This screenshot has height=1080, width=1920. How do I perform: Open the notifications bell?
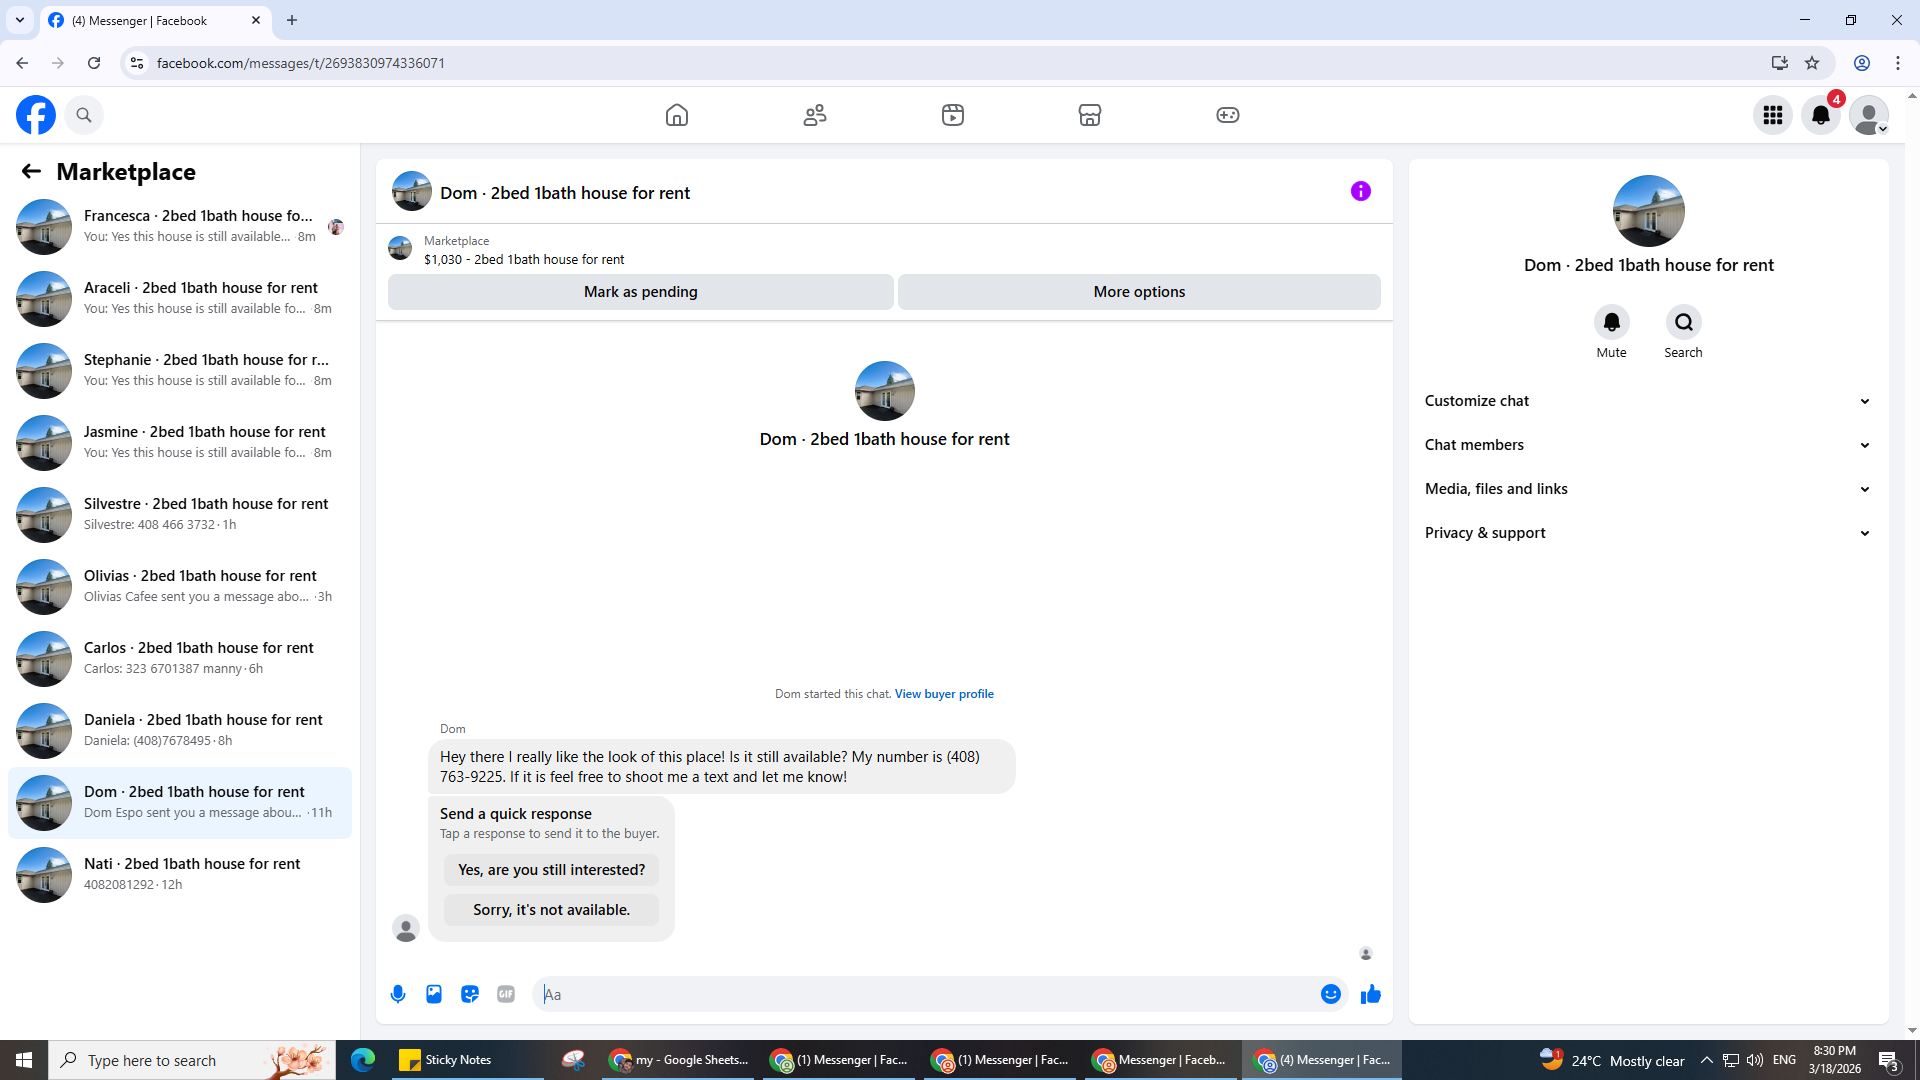[x=1821, y=115]
